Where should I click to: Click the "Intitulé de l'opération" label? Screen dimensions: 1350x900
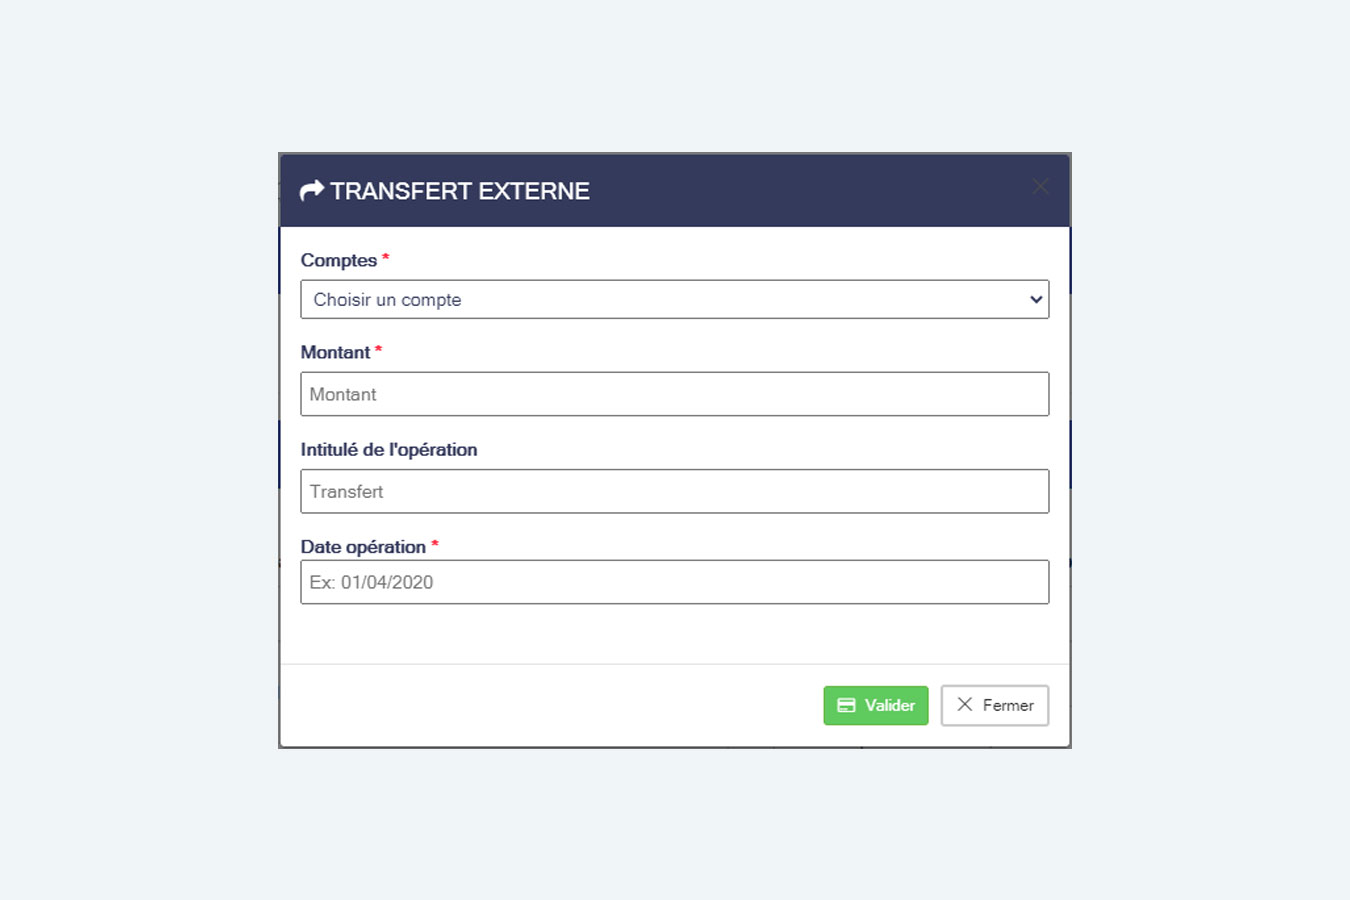pos(389,450)
